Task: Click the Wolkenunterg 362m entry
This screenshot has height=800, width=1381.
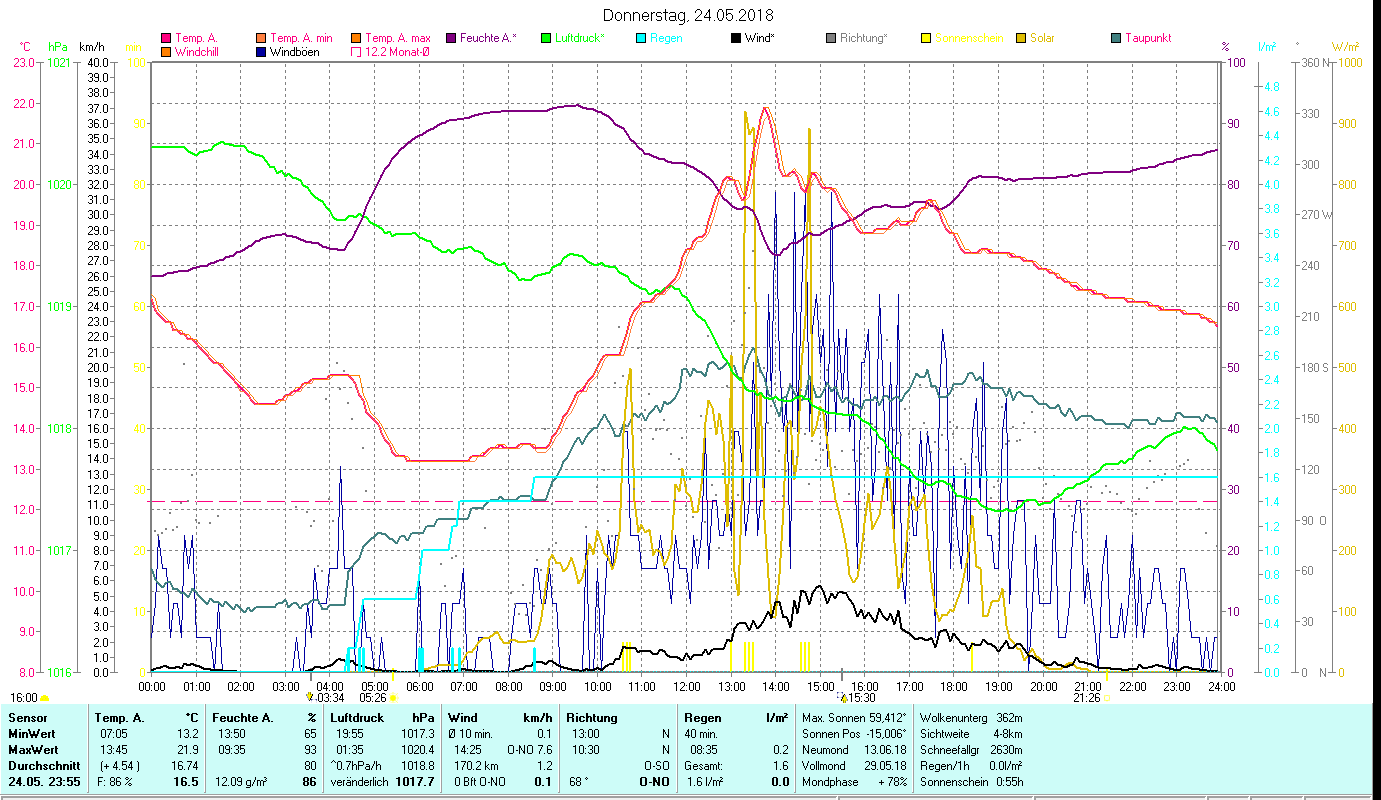Action: pyautogui.click(x=970, y=717)
